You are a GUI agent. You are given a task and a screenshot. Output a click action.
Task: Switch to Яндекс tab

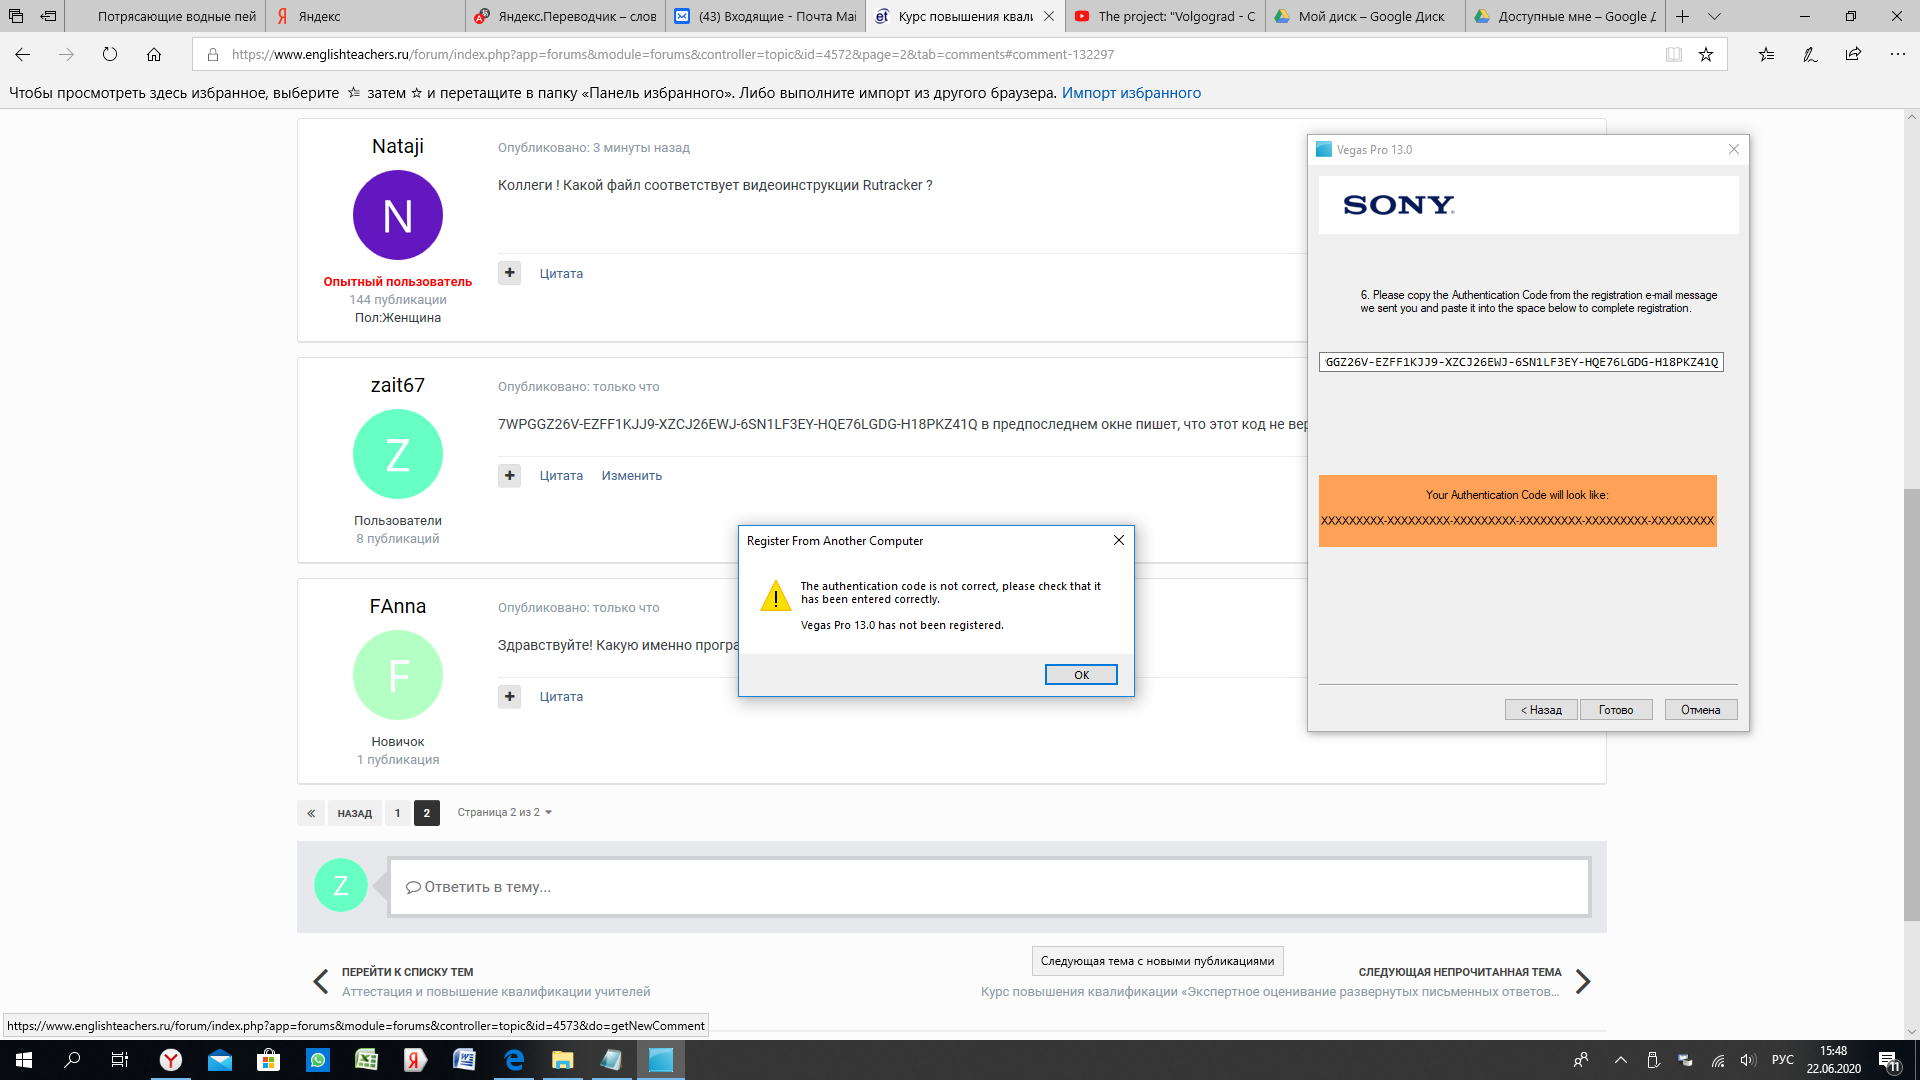tap(365, 16)
